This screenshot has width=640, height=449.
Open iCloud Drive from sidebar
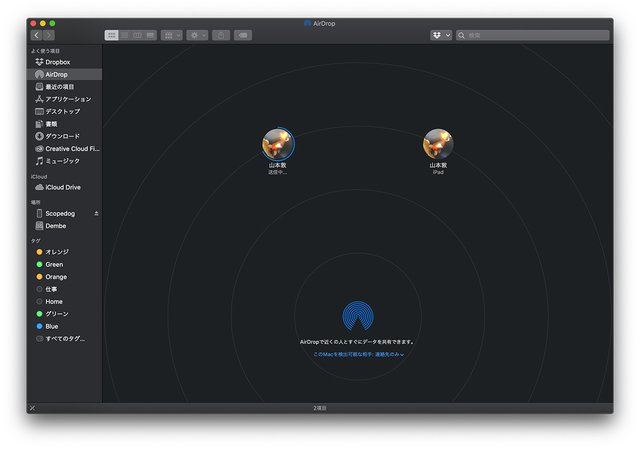coord(62,187)
